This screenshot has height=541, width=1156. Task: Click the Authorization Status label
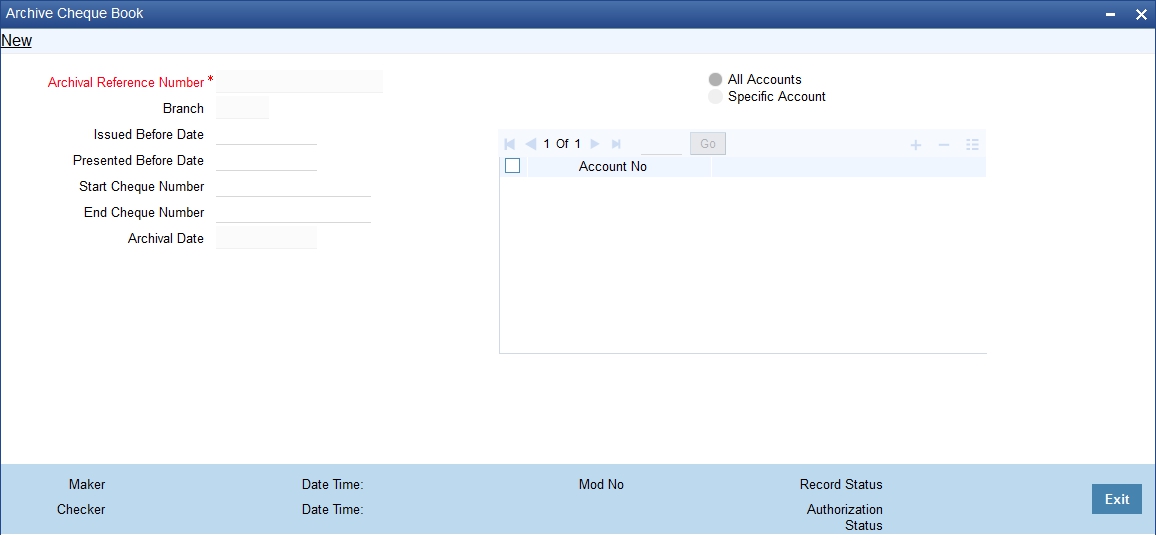pyautogui.click(x=845, y=517)
